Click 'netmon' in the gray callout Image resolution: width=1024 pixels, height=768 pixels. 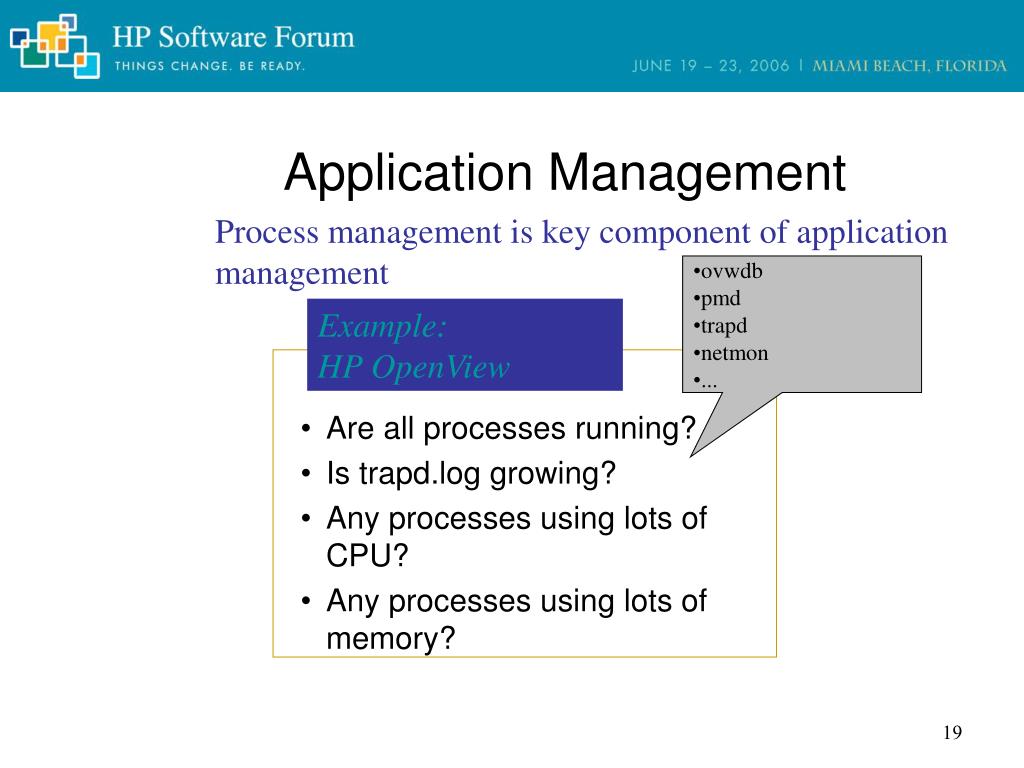coord(733,353)
